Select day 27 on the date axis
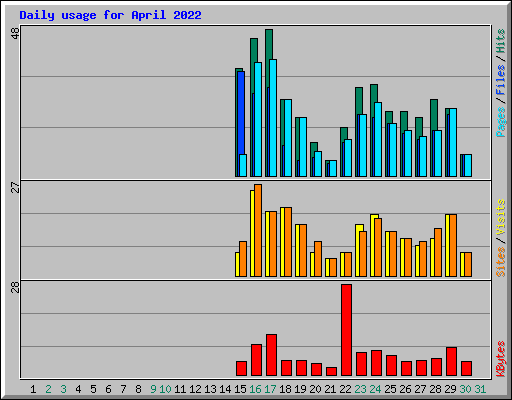Screen dimensions: 512x400 pyautogui.click(x=420, y=389)
